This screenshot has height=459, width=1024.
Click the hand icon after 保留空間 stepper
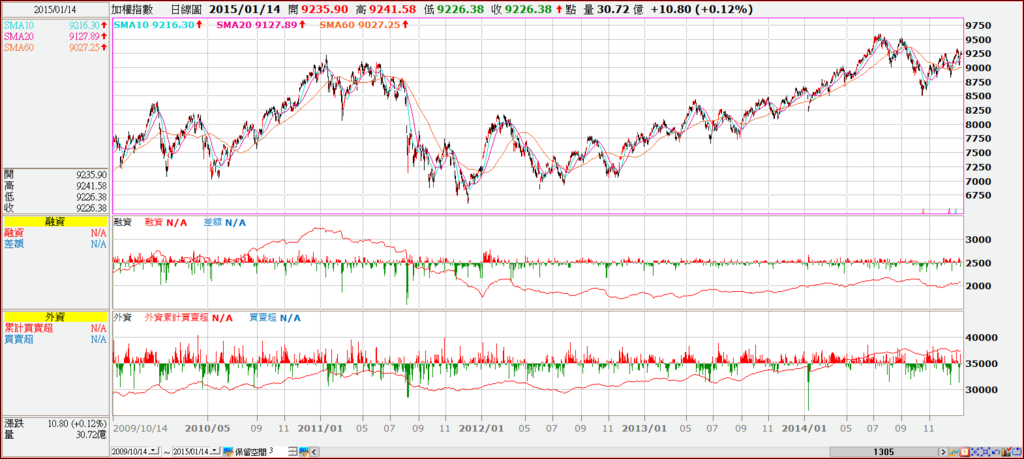[x=304, y=451]
